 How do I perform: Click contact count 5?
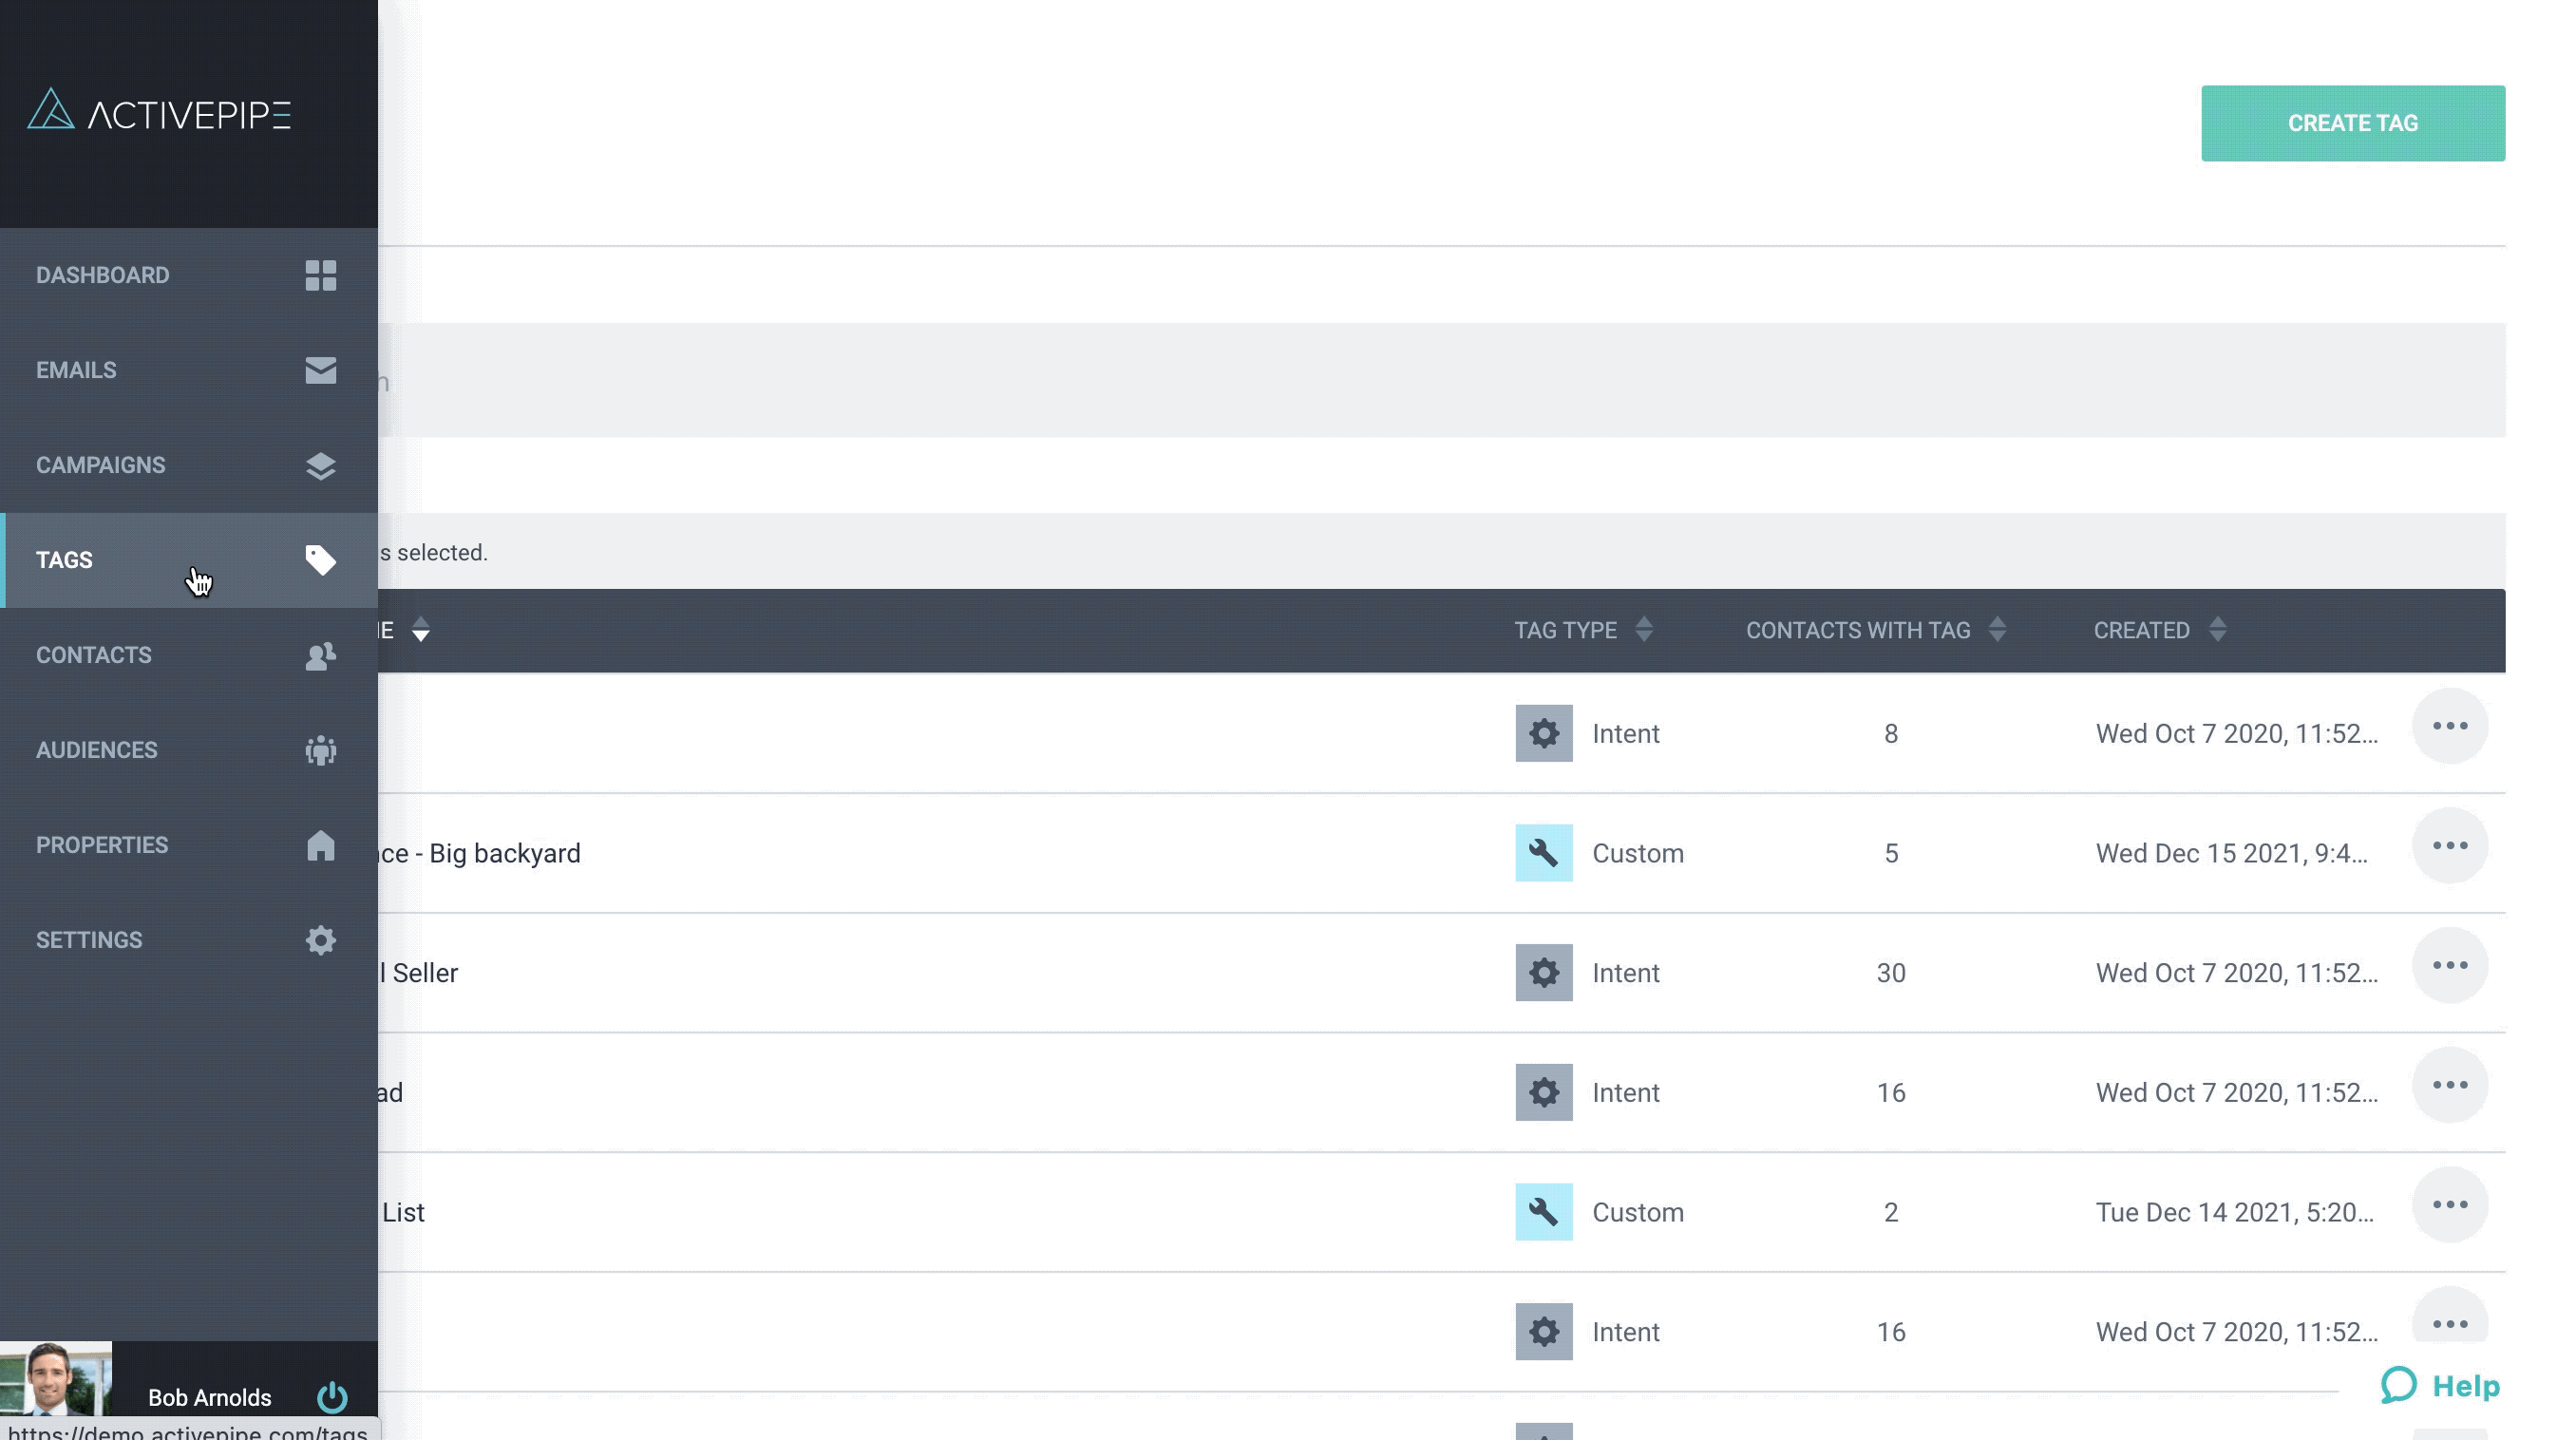(x=1890, y=853)
